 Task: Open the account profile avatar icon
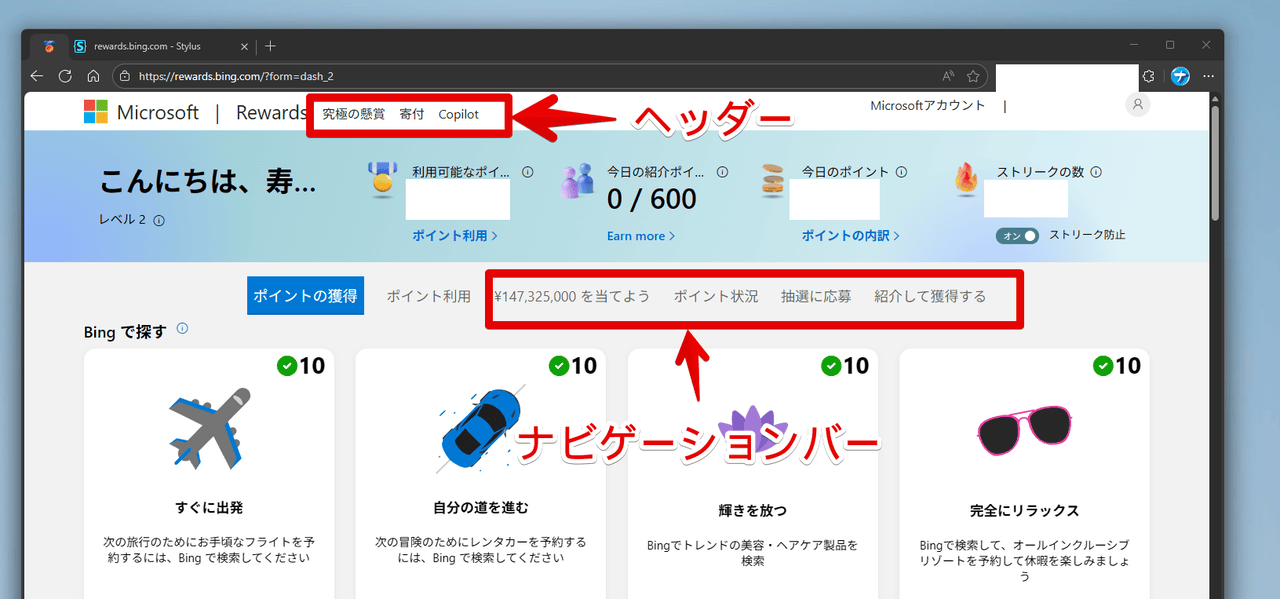1137,105
